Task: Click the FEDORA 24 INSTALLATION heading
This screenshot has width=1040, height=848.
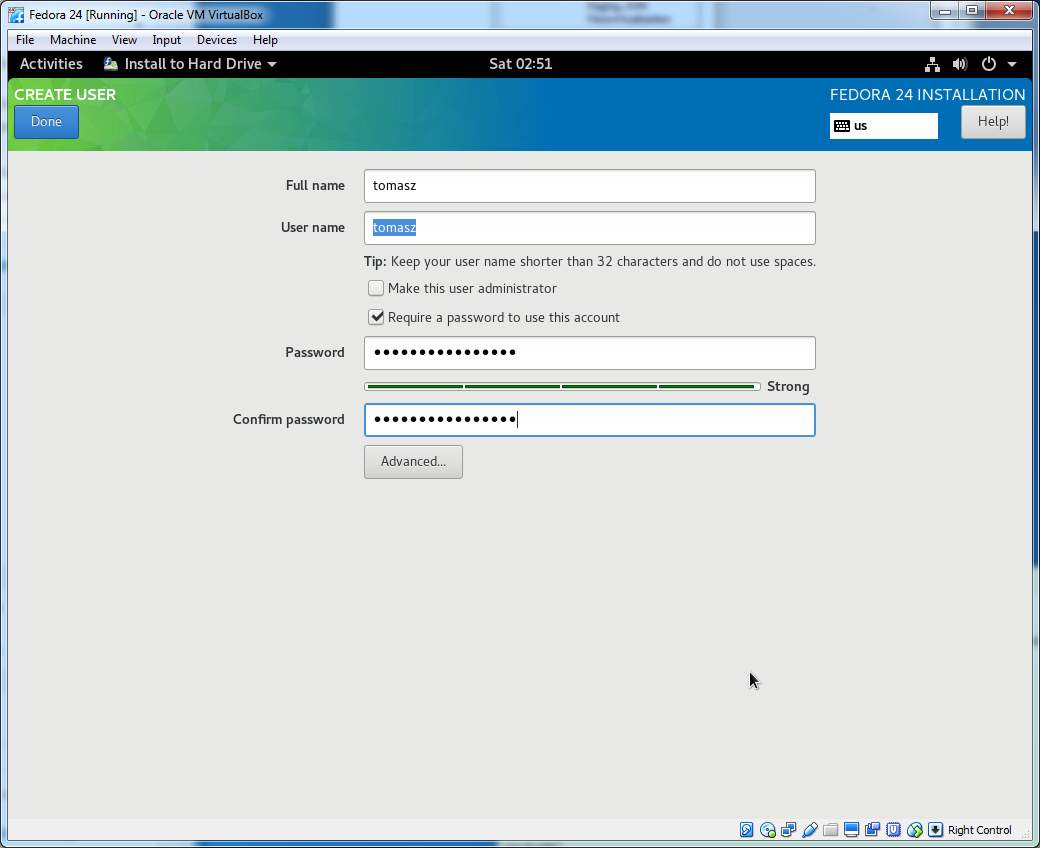Action: point(927,95)
